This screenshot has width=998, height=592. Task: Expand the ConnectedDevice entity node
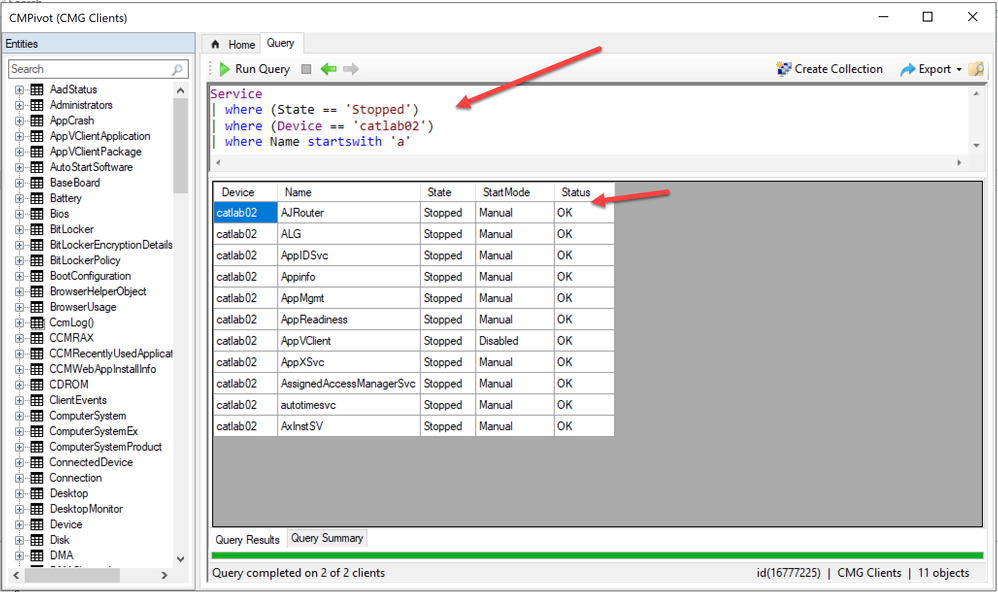(x=19, y=462)
